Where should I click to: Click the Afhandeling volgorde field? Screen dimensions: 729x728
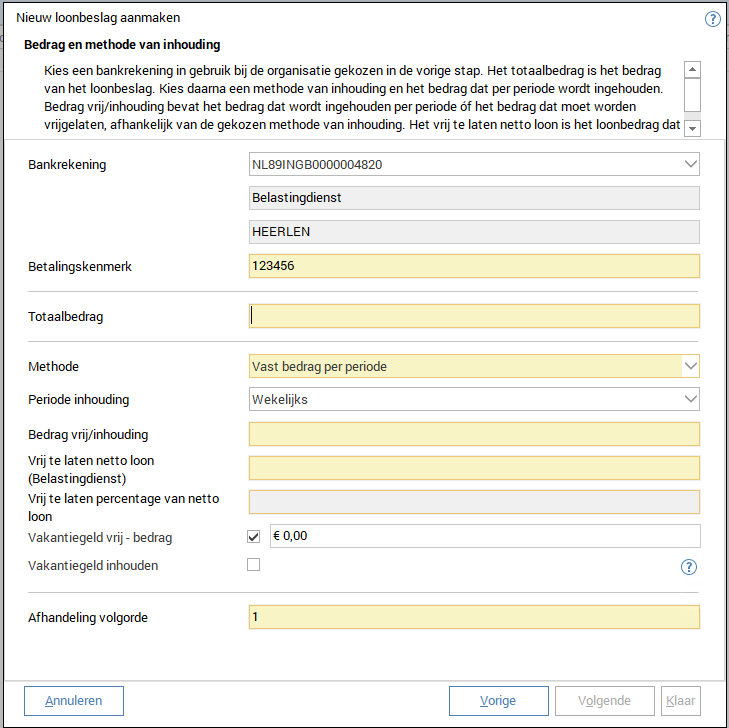473,617
